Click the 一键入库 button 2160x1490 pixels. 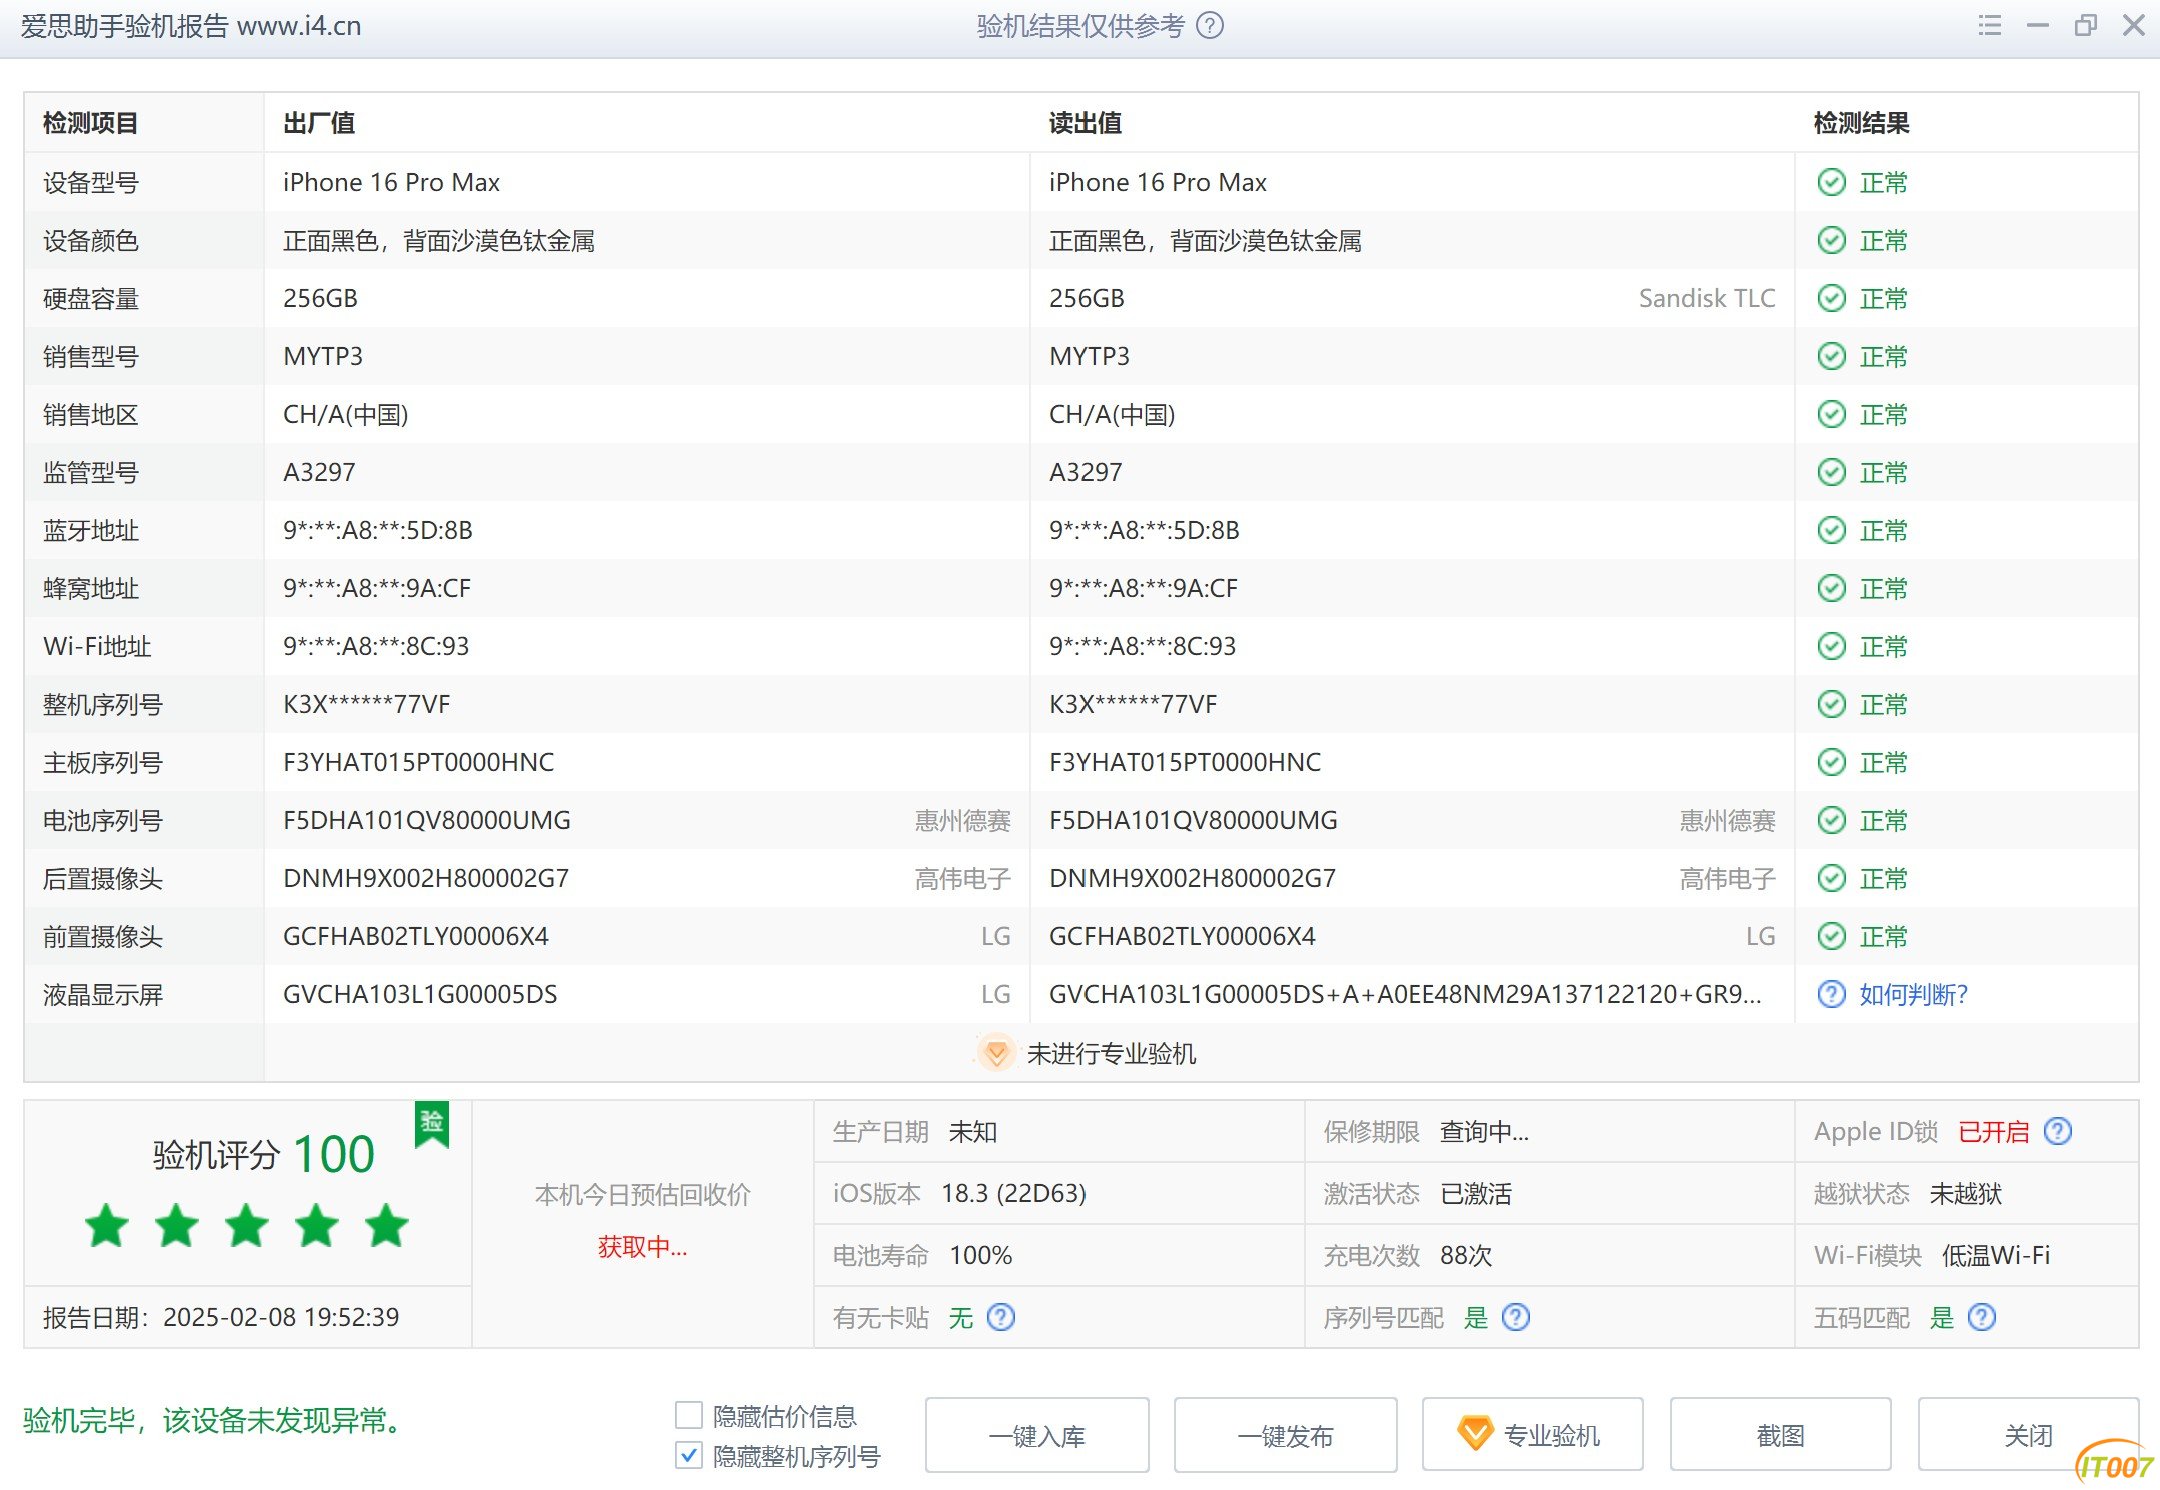tap(1037, 1435)
